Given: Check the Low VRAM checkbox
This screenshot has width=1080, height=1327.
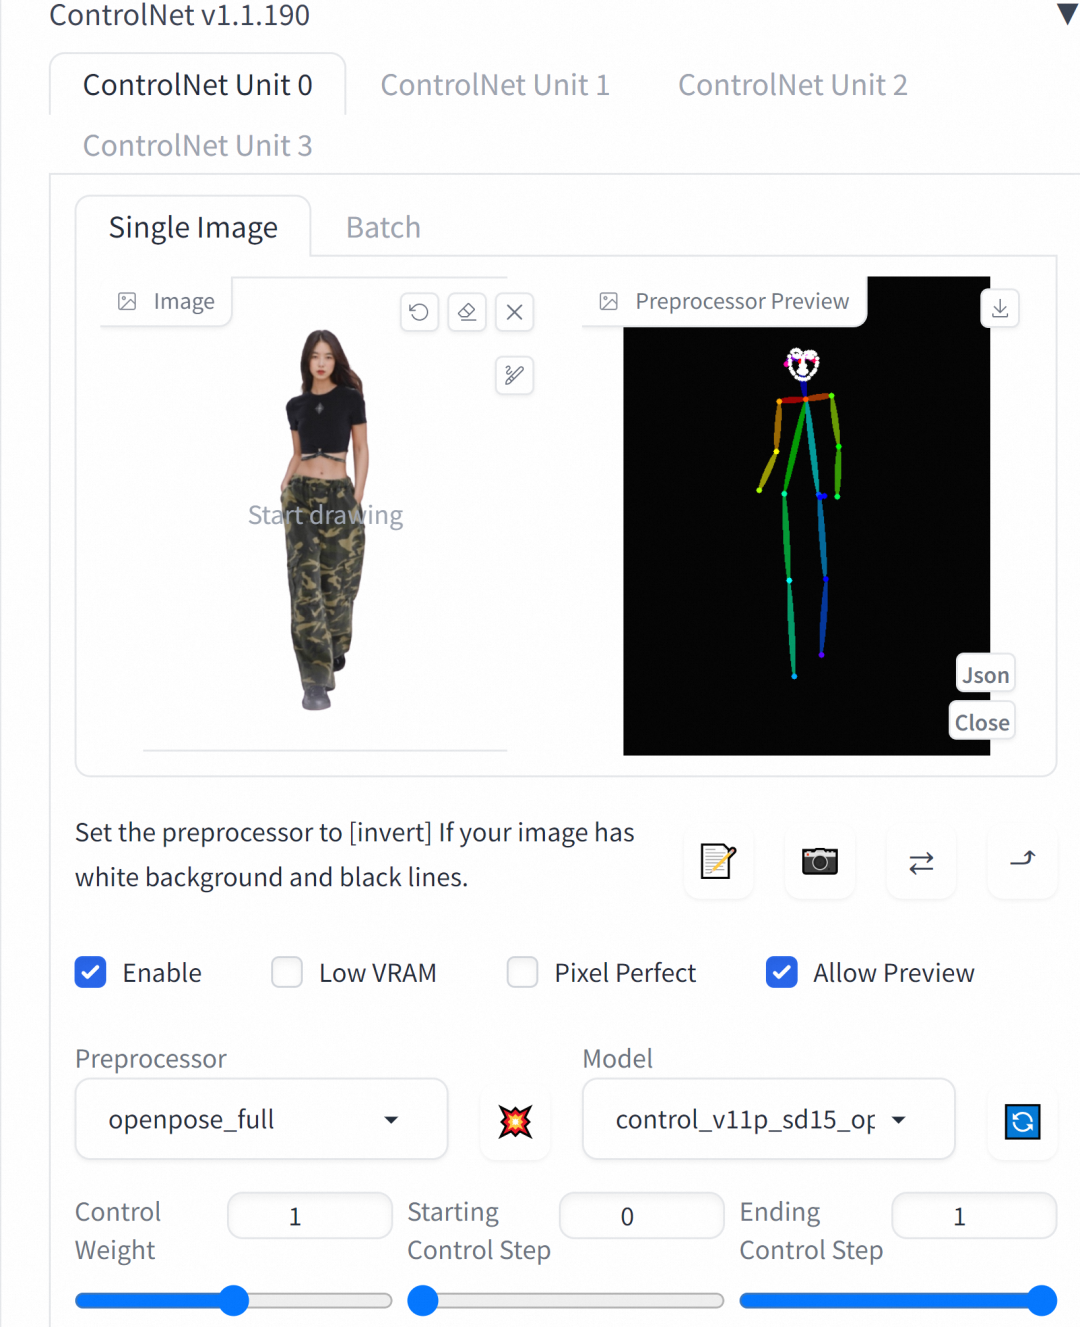Looking at the screenshot, I should point(287,972).
